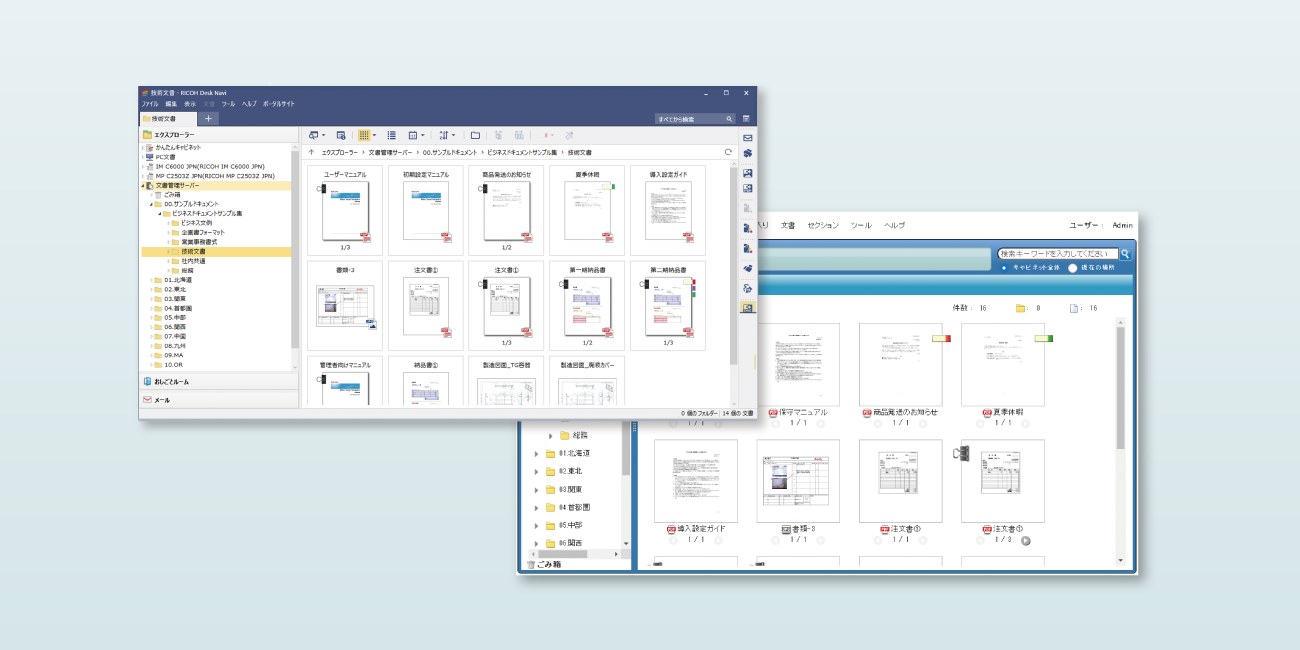Select the 現在の場所 radio button
This screenshot has height=650, width=1300.
[x=1073, y=268]
